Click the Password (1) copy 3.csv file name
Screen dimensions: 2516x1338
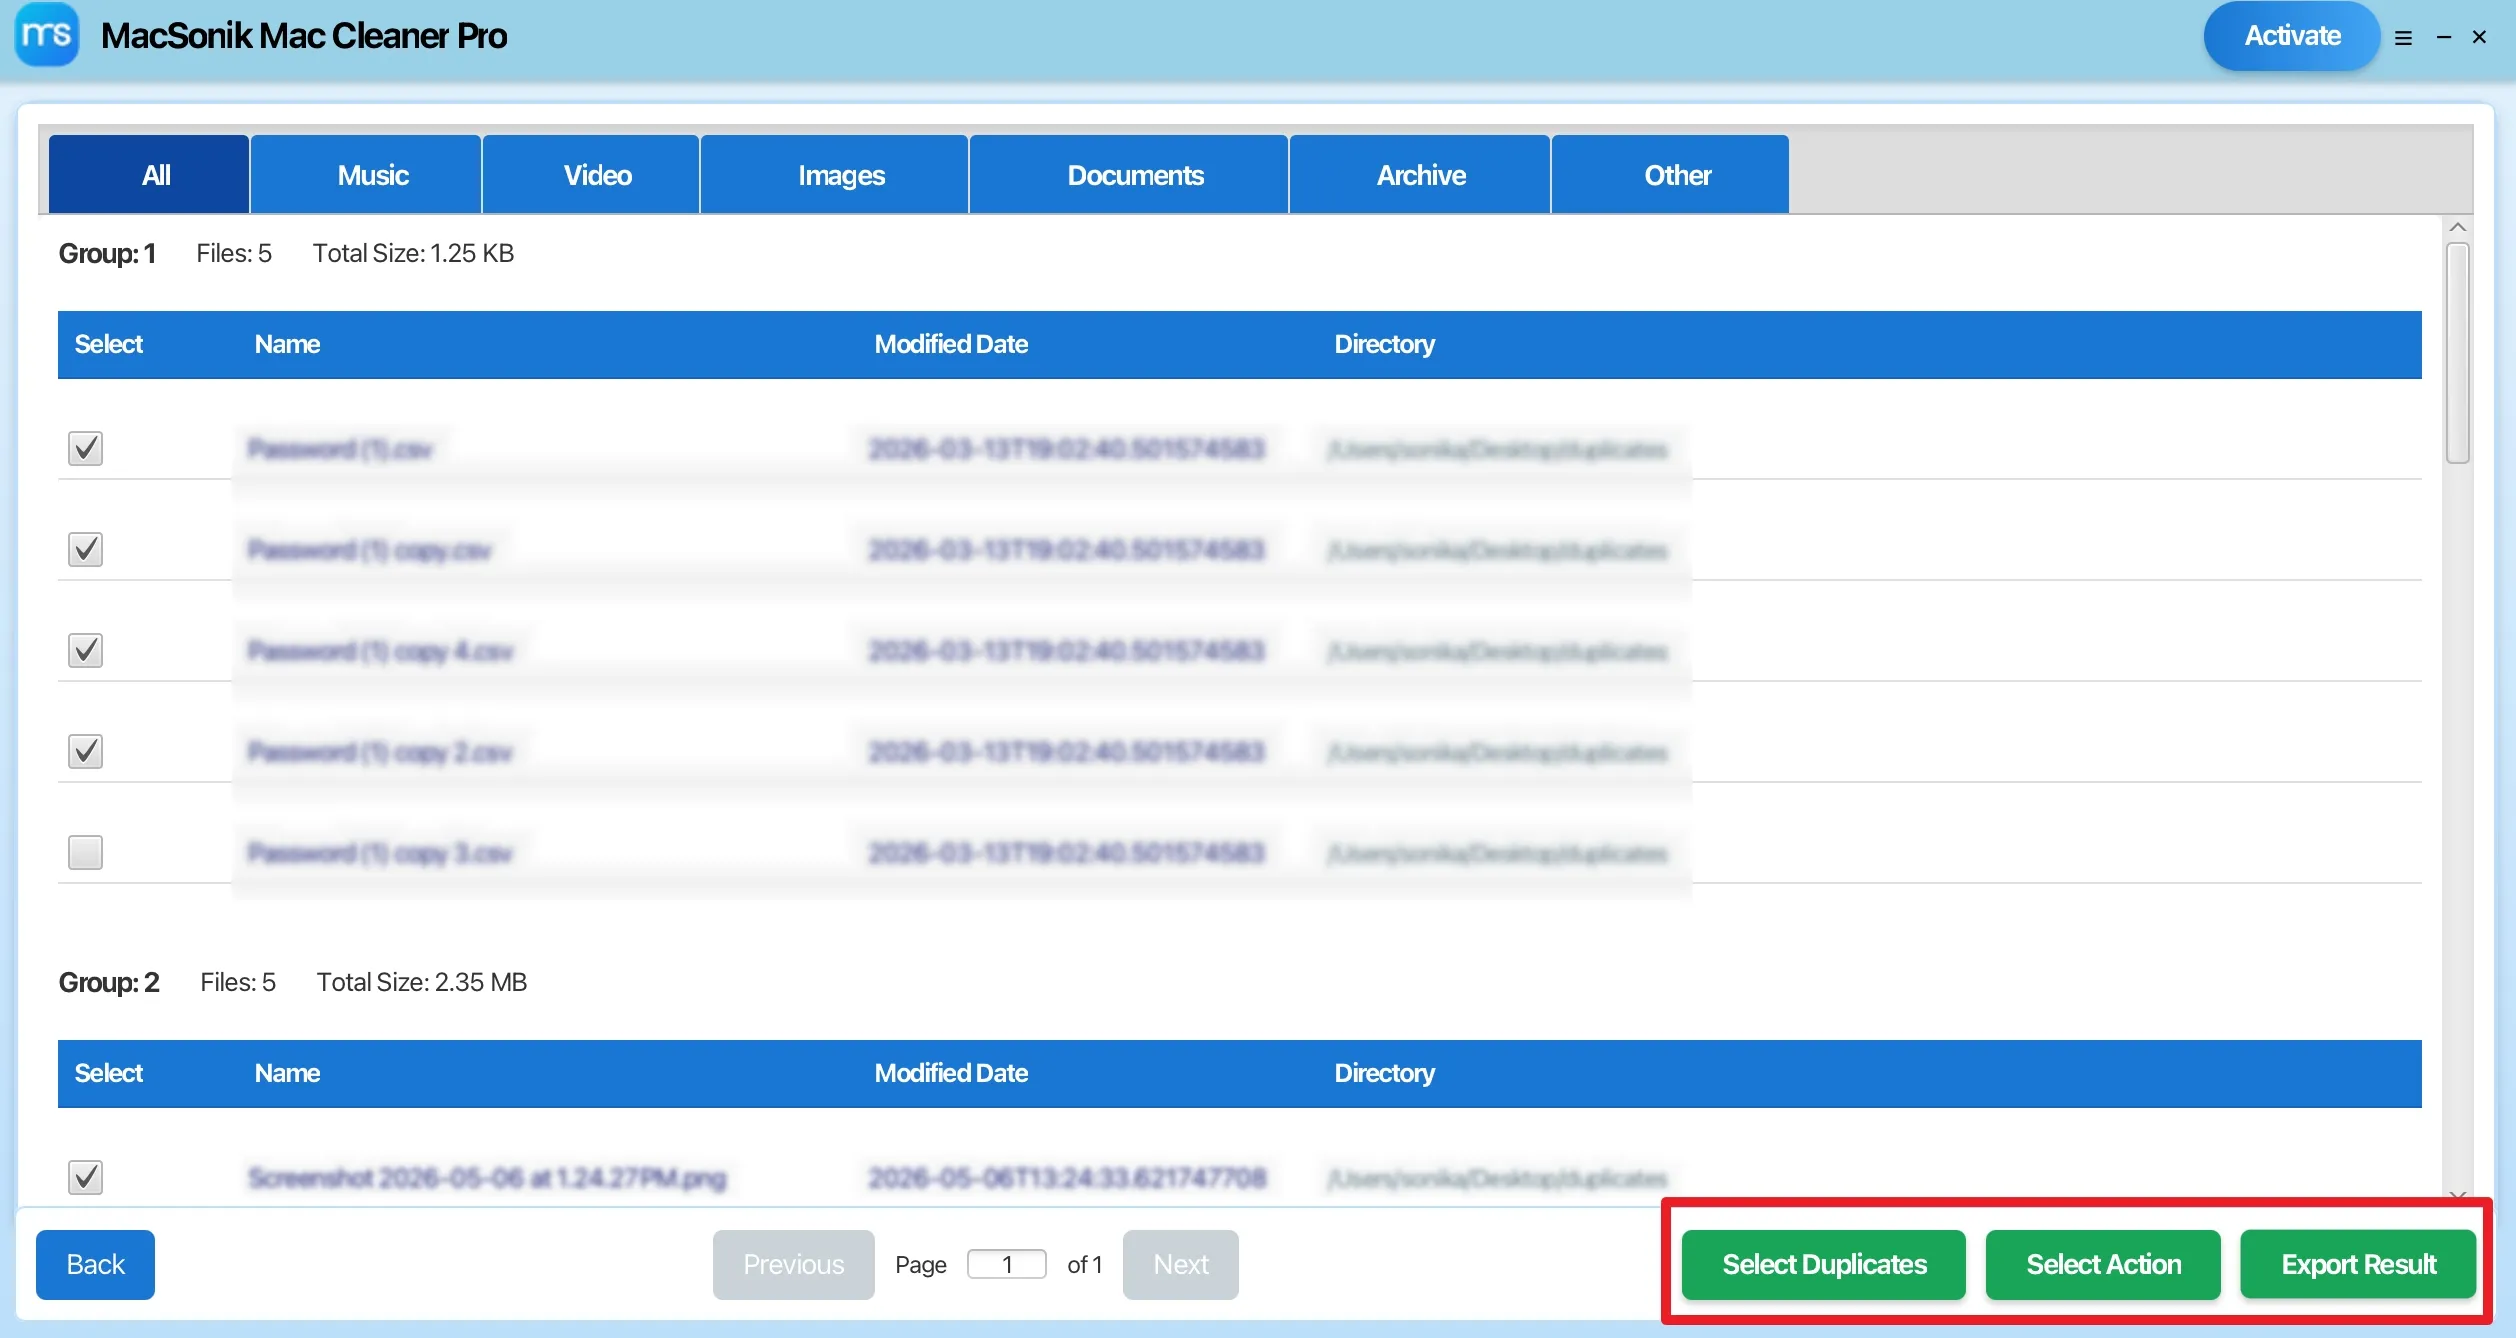[380, 853]
